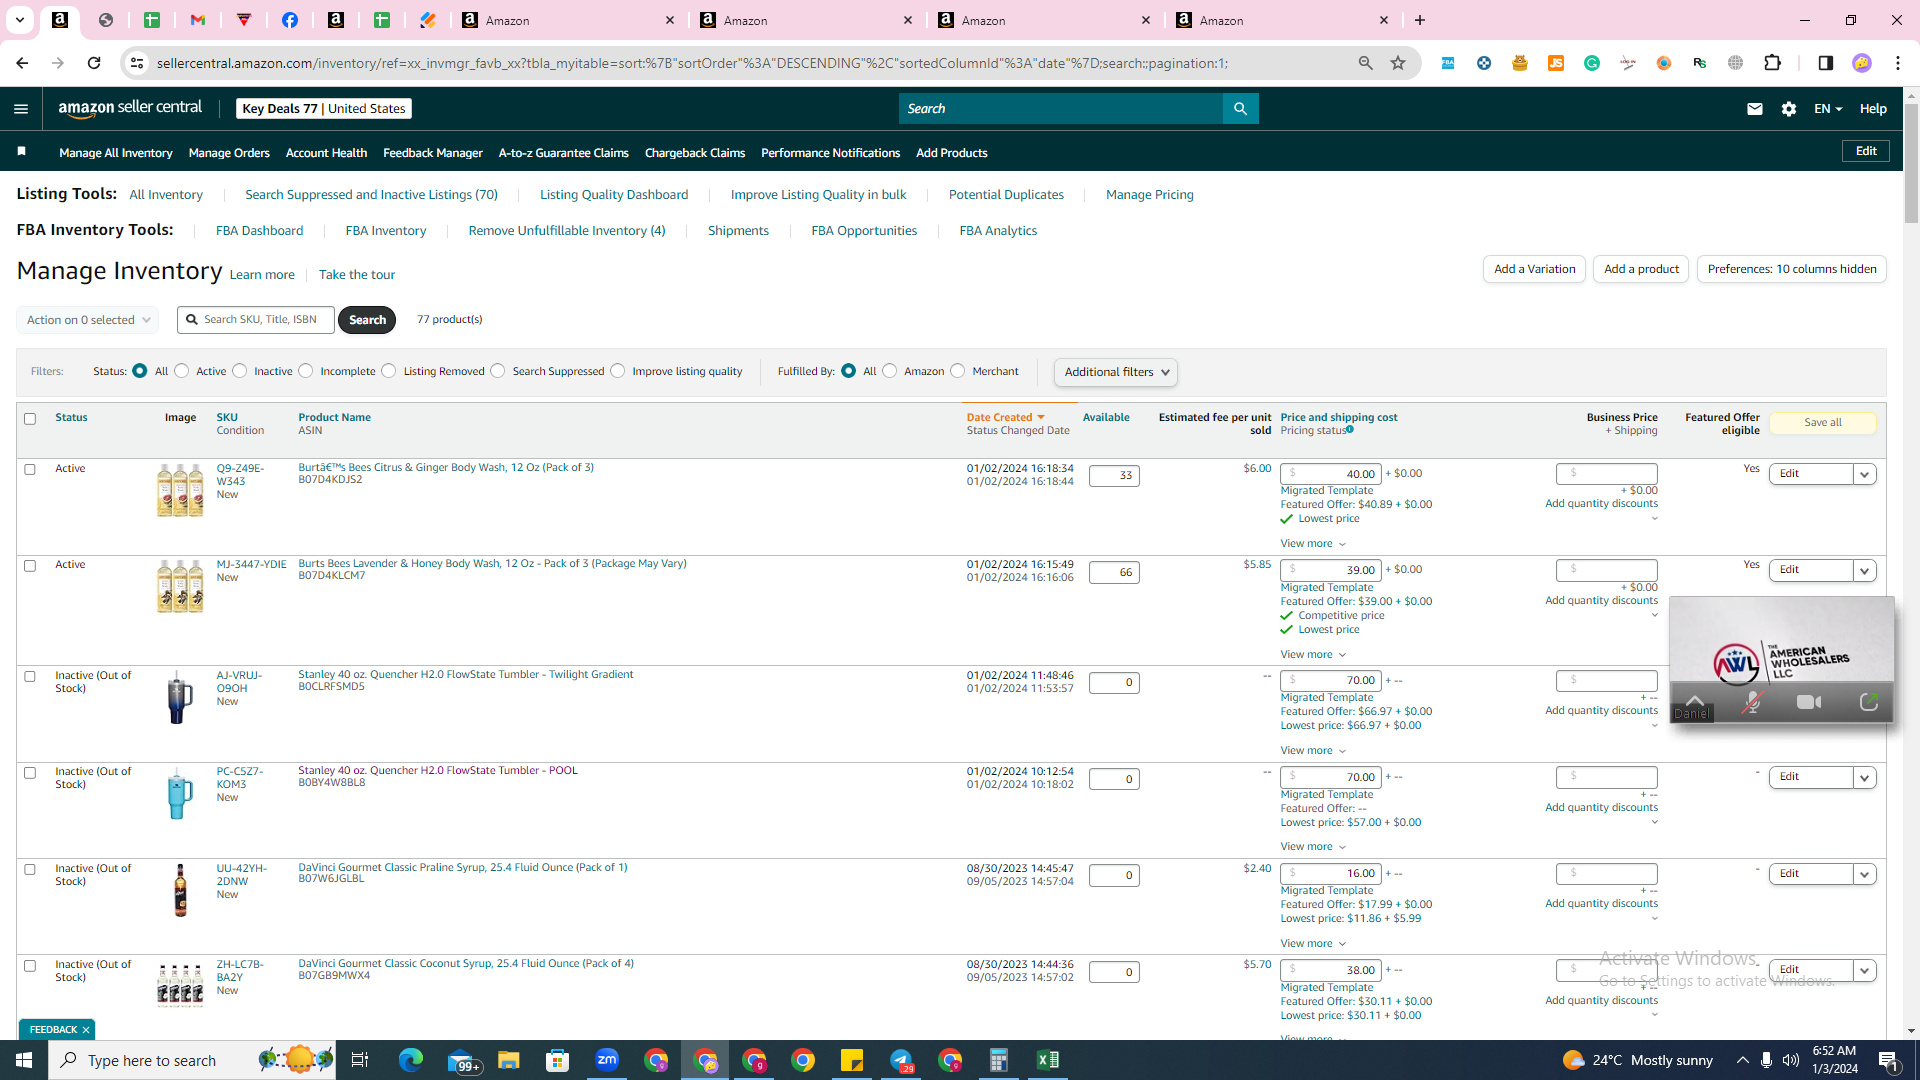This screenshot has height=1080, width=1920.
Task: Open the Action on 0 selected dropdown
Action: click(88, 320)
